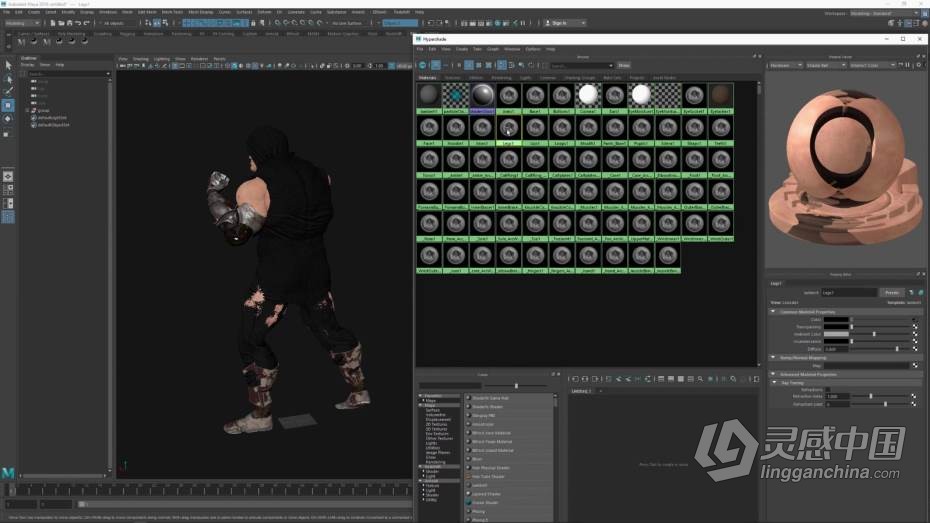Click Input and output connections graph icon

[x=585, y=379]
